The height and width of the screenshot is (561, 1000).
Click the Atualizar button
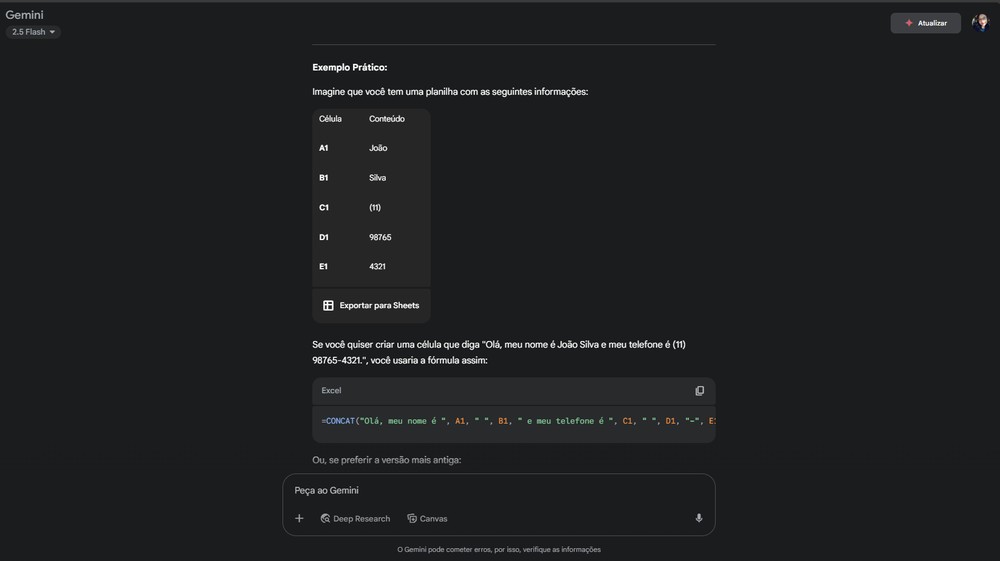click(x=926, y=23)
